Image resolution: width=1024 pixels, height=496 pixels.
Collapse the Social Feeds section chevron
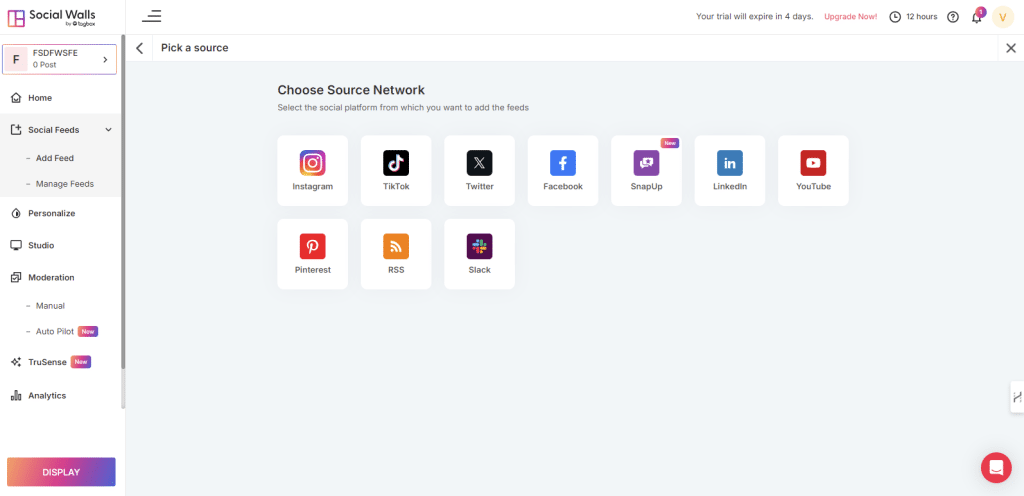(x=108, y=130)
